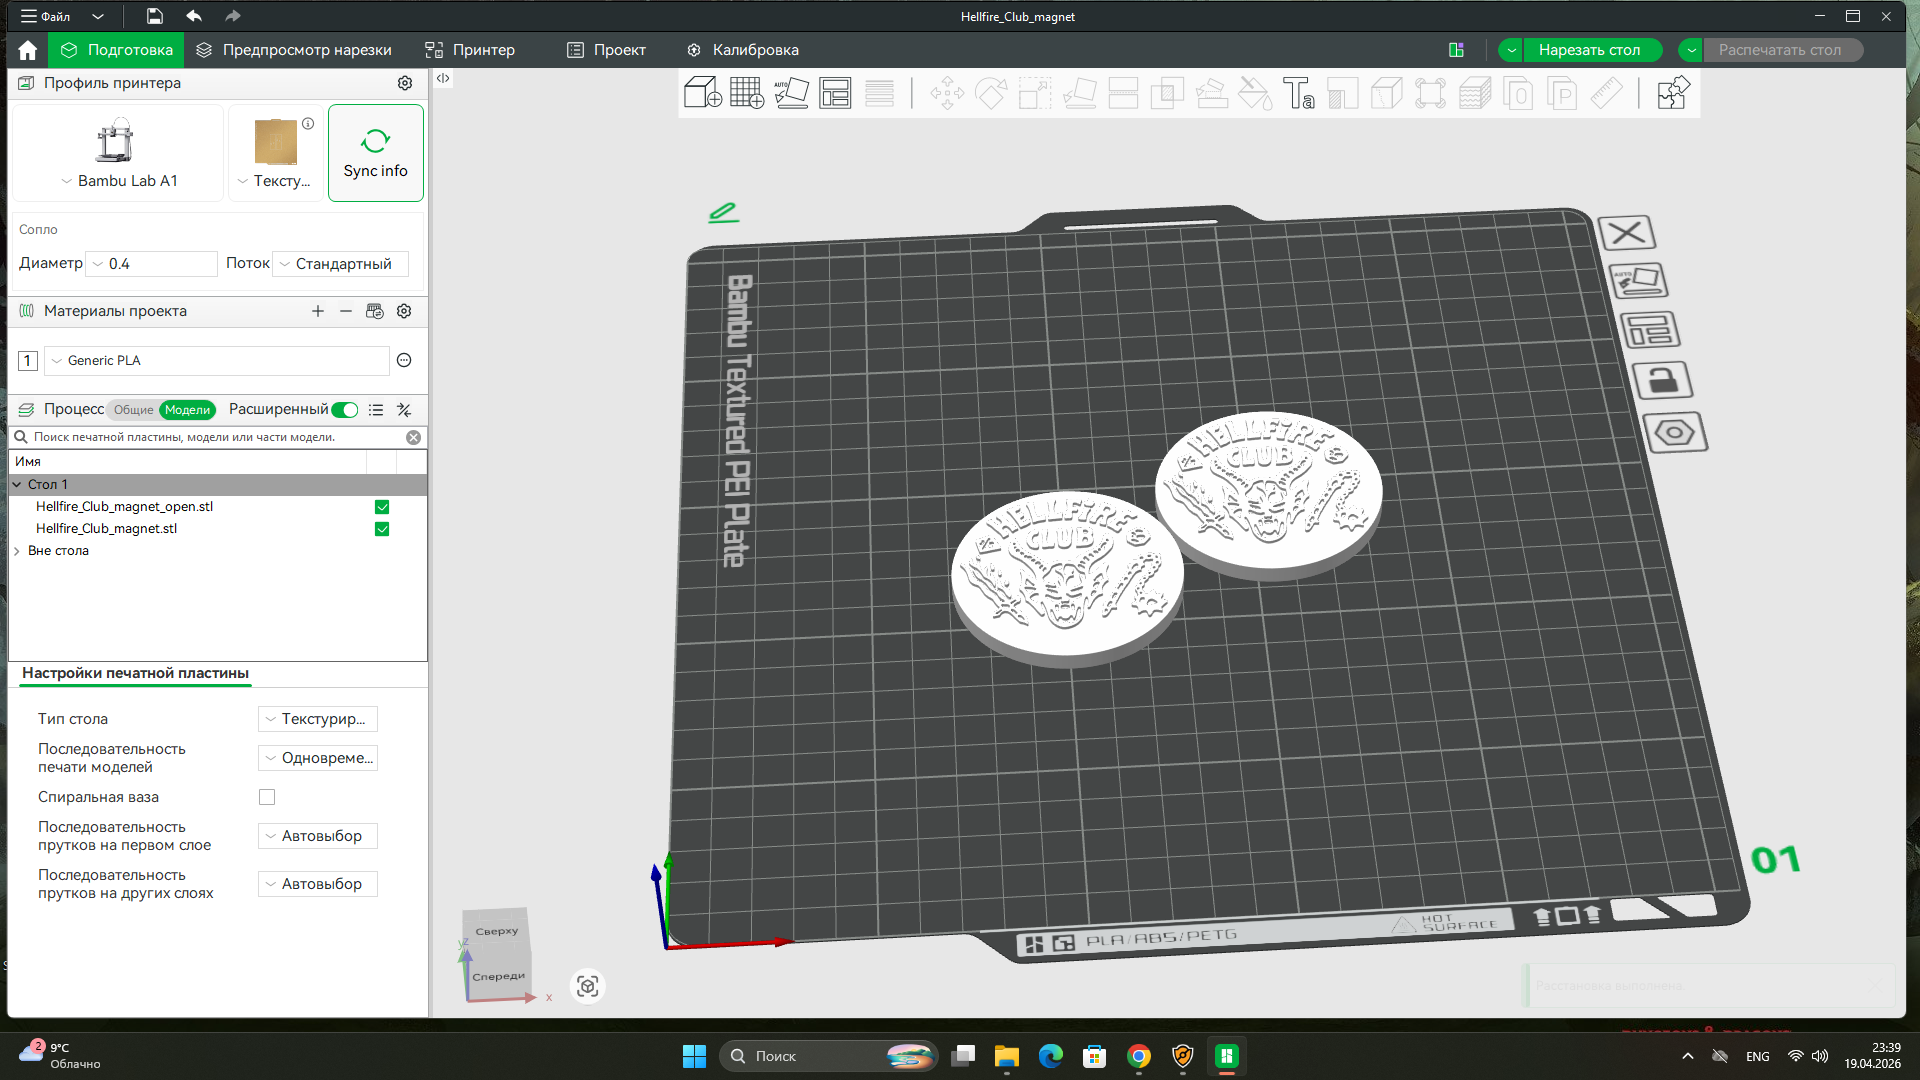Open the process settings list icon
Screen dimensions: 1920x1080
point(376,410)
